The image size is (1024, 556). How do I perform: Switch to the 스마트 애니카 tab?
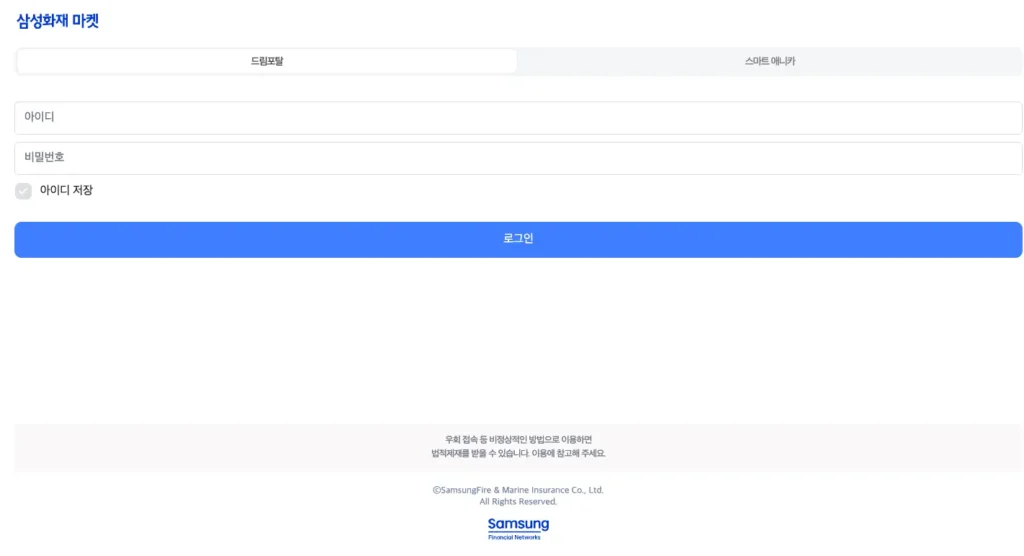click(769, 61)
